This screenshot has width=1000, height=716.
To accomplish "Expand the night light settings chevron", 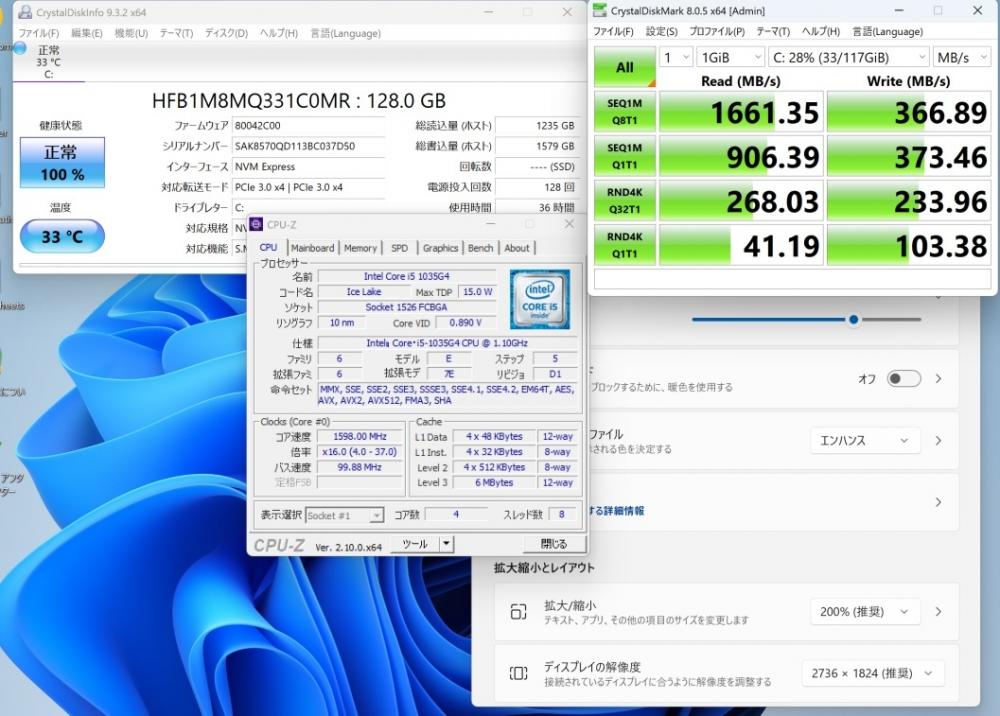I will 939,379.
